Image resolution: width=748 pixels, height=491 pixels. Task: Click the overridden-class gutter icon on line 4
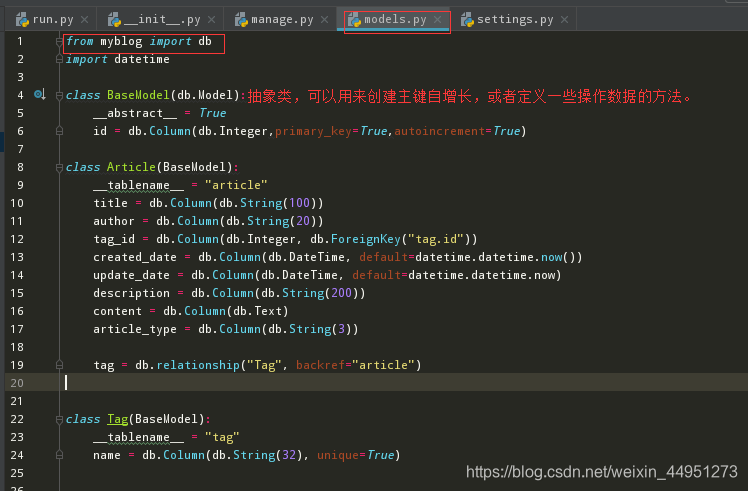tap(40, 94)
